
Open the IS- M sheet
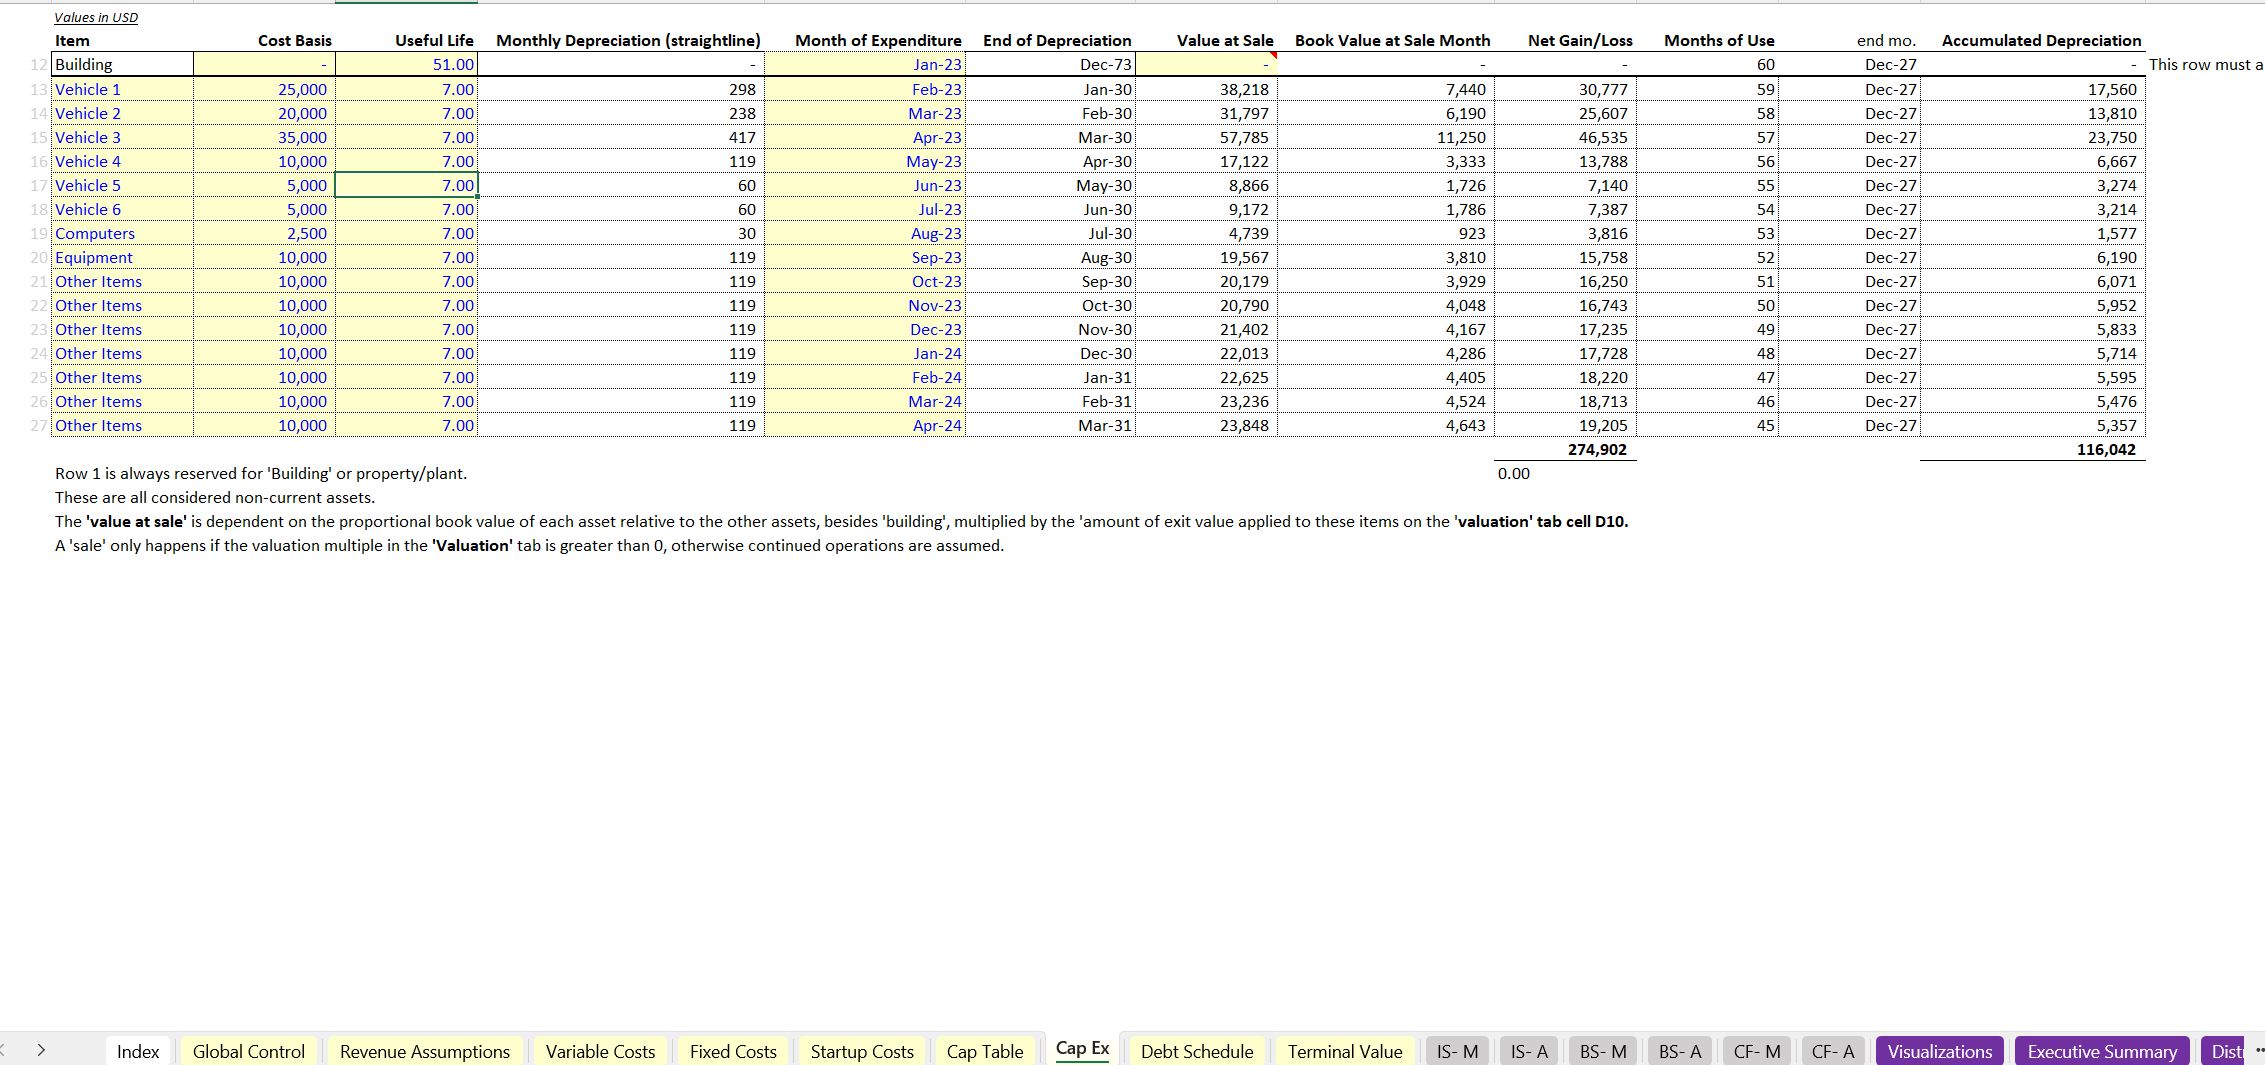point(1457,1051)
